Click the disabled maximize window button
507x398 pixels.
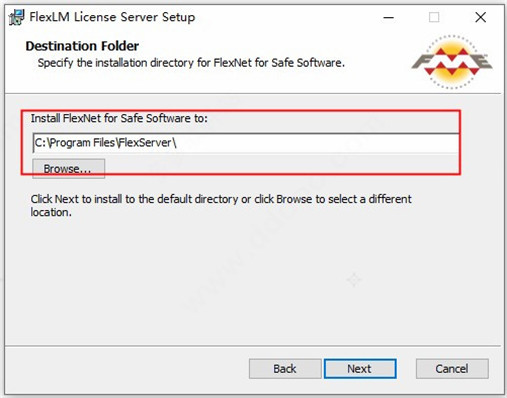[434, 17]
